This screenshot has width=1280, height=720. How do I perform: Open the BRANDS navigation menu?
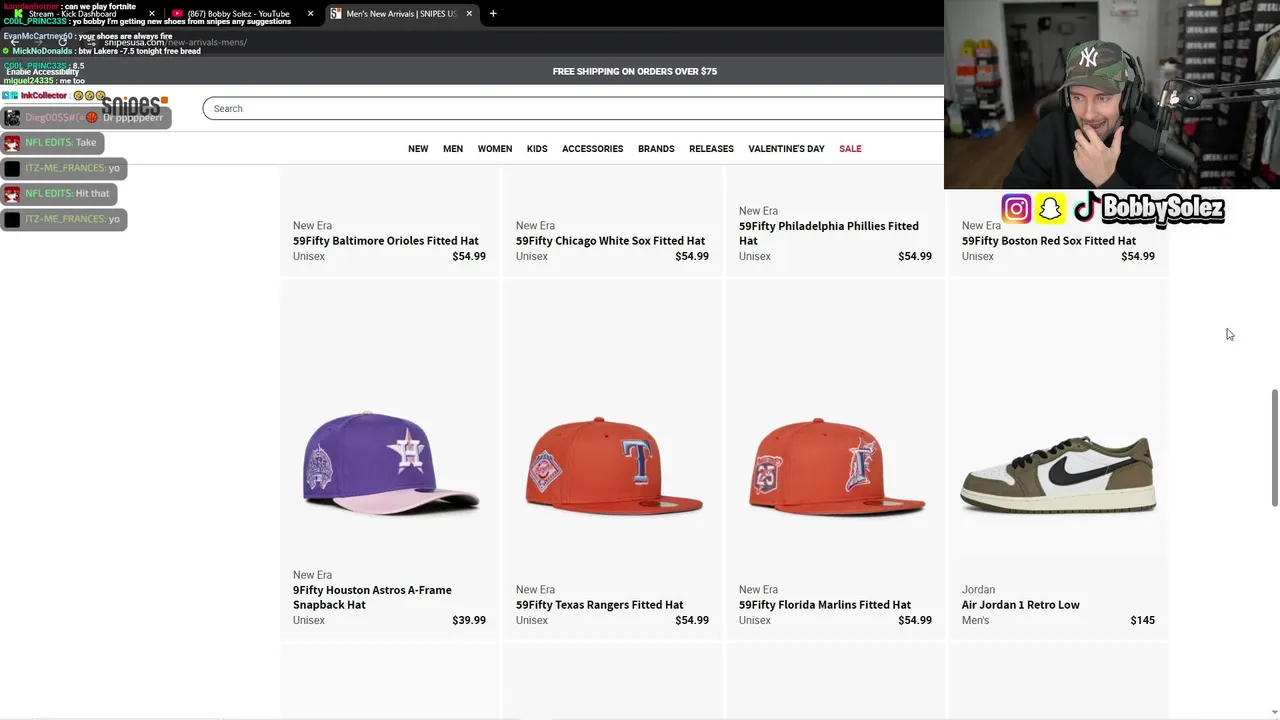point(656,149)
